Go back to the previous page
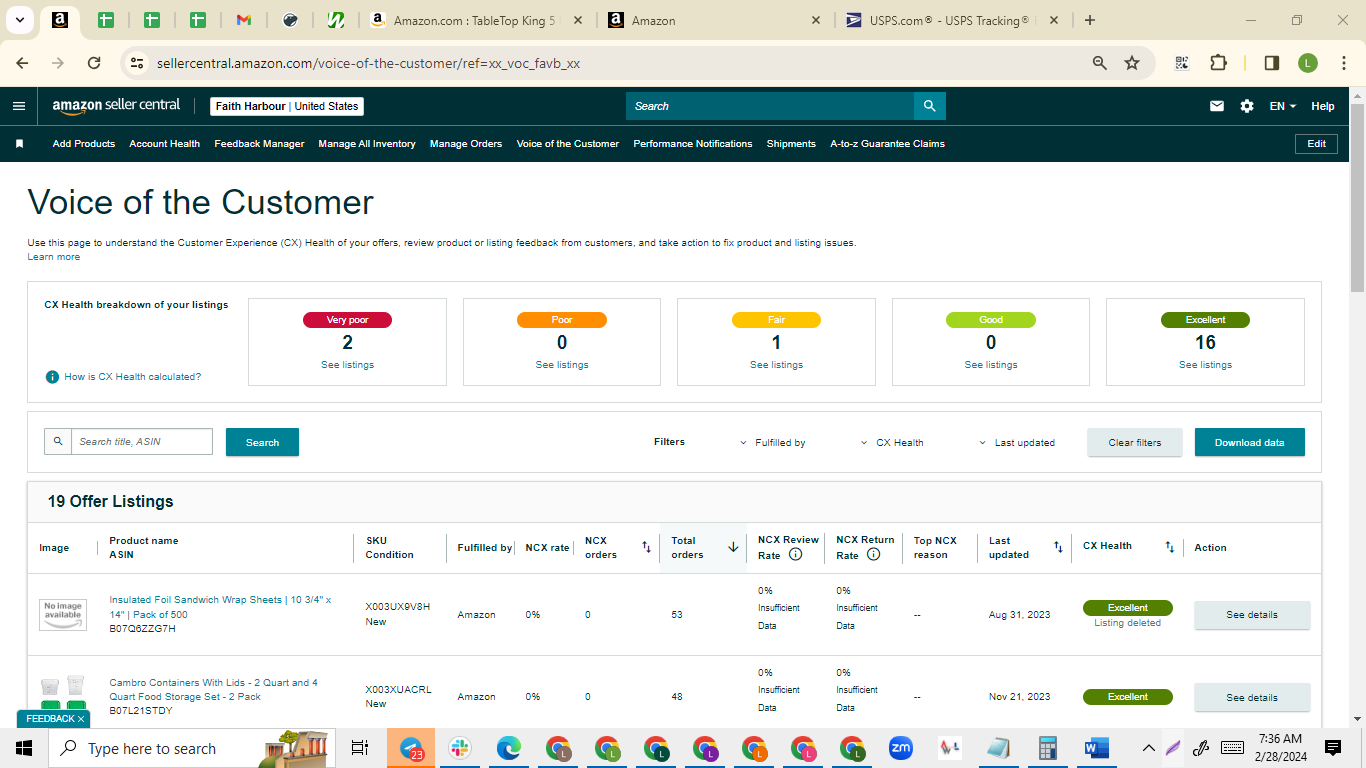1366x768 pixels. 22,63
